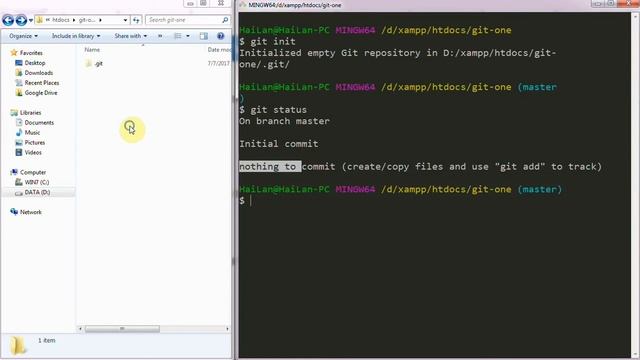
Task: Click the "git status" command line
Action: (273, 109)
